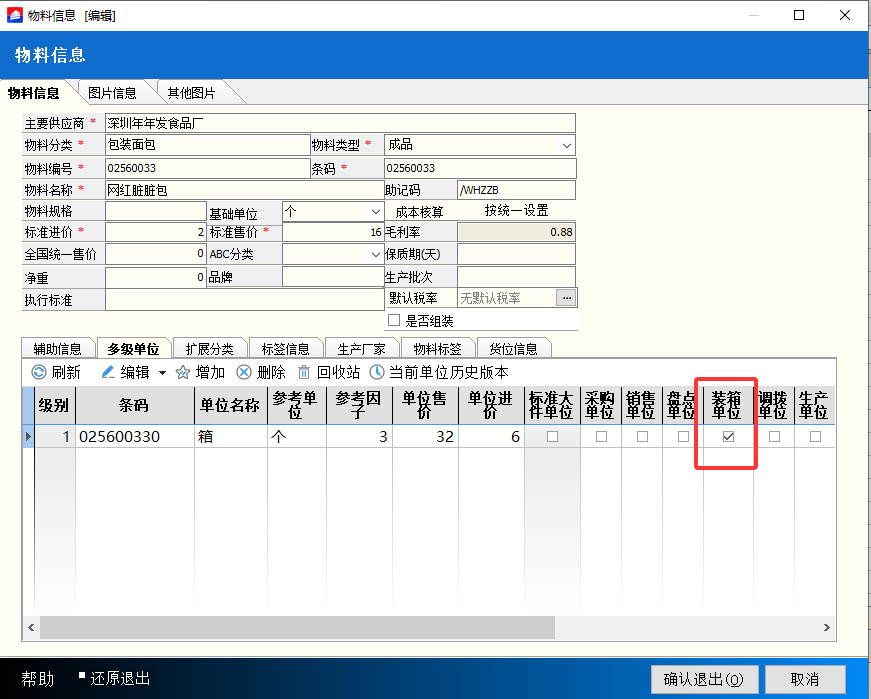The height and width of the screenshot is (699, 871).
Task: Toggle 标准大件单位 checkbox for 箱 row
Action: point(552,437)
